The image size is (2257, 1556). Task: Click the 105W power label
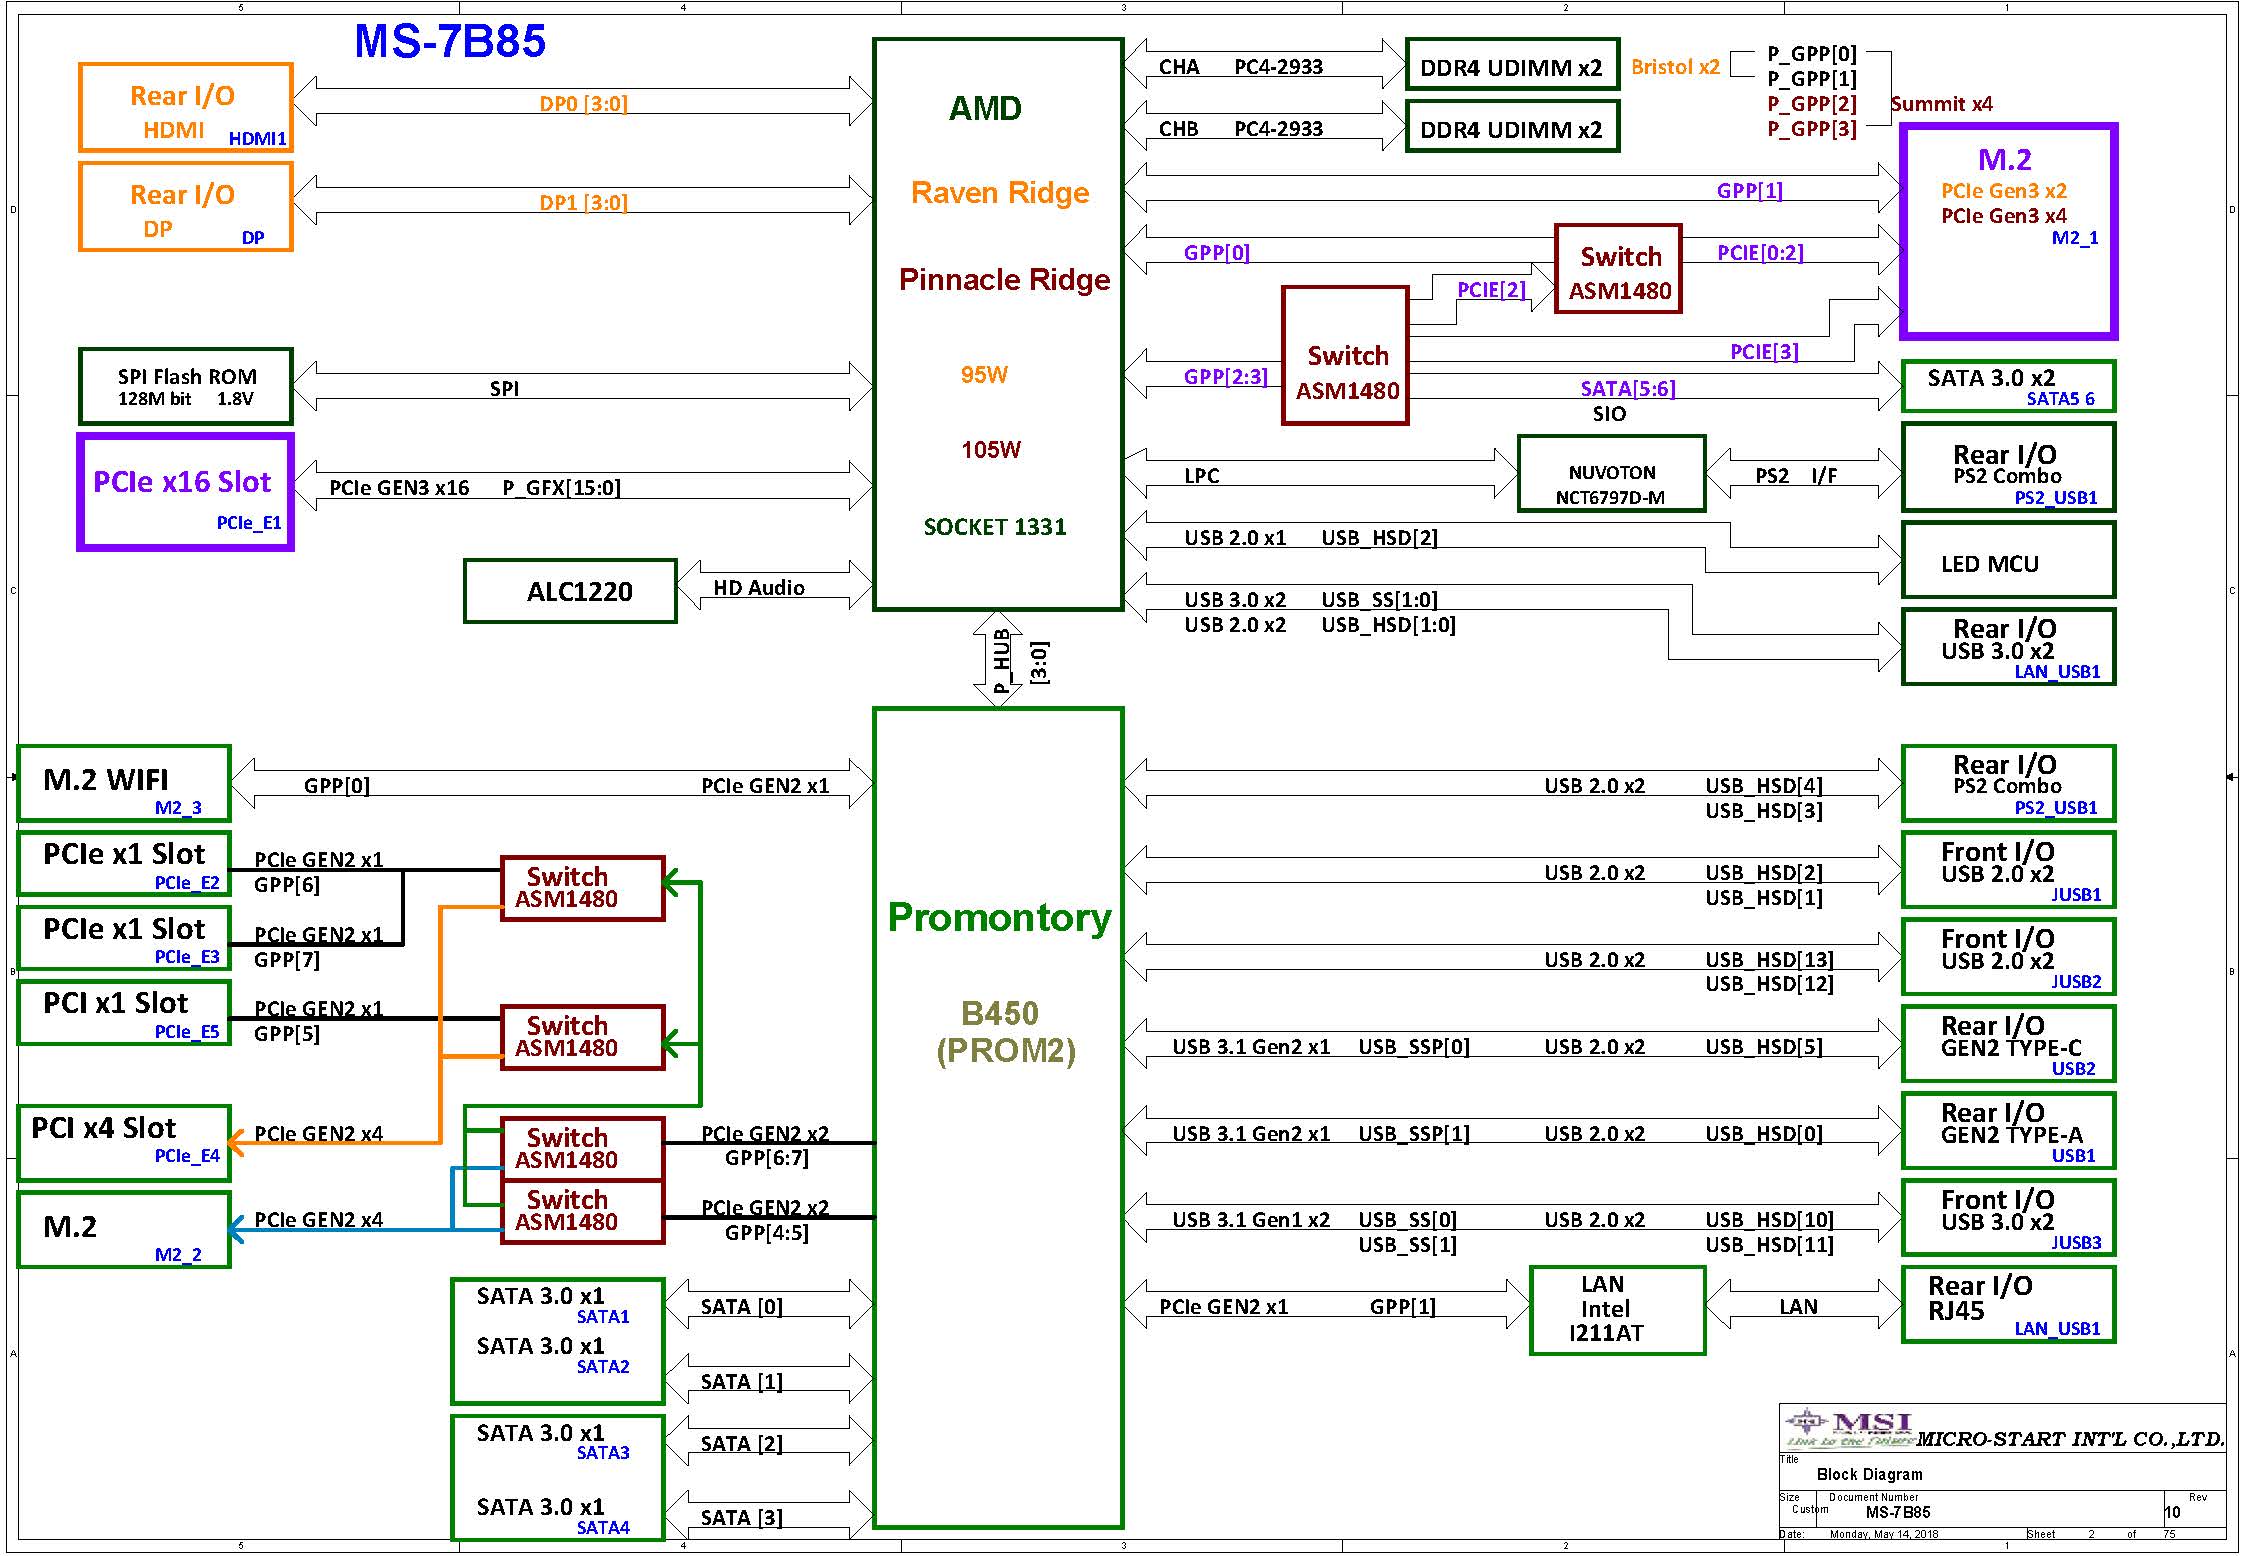pos(991,450)
